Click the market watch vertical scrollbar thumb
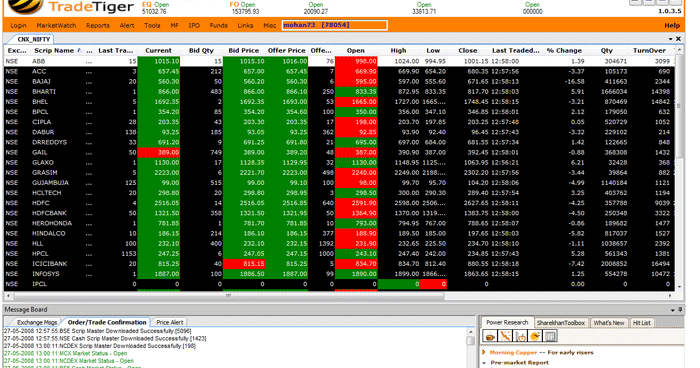This screenshot has height=368, width=700. (x=679, y=106)
